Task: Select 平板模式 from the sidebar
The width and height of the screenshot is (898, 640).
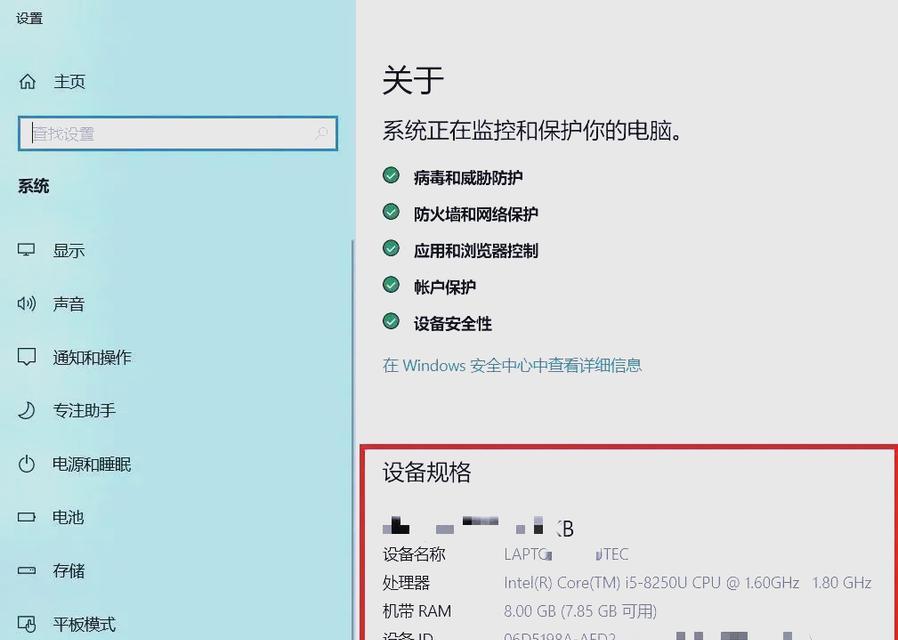Action: (x=84, y=624)
